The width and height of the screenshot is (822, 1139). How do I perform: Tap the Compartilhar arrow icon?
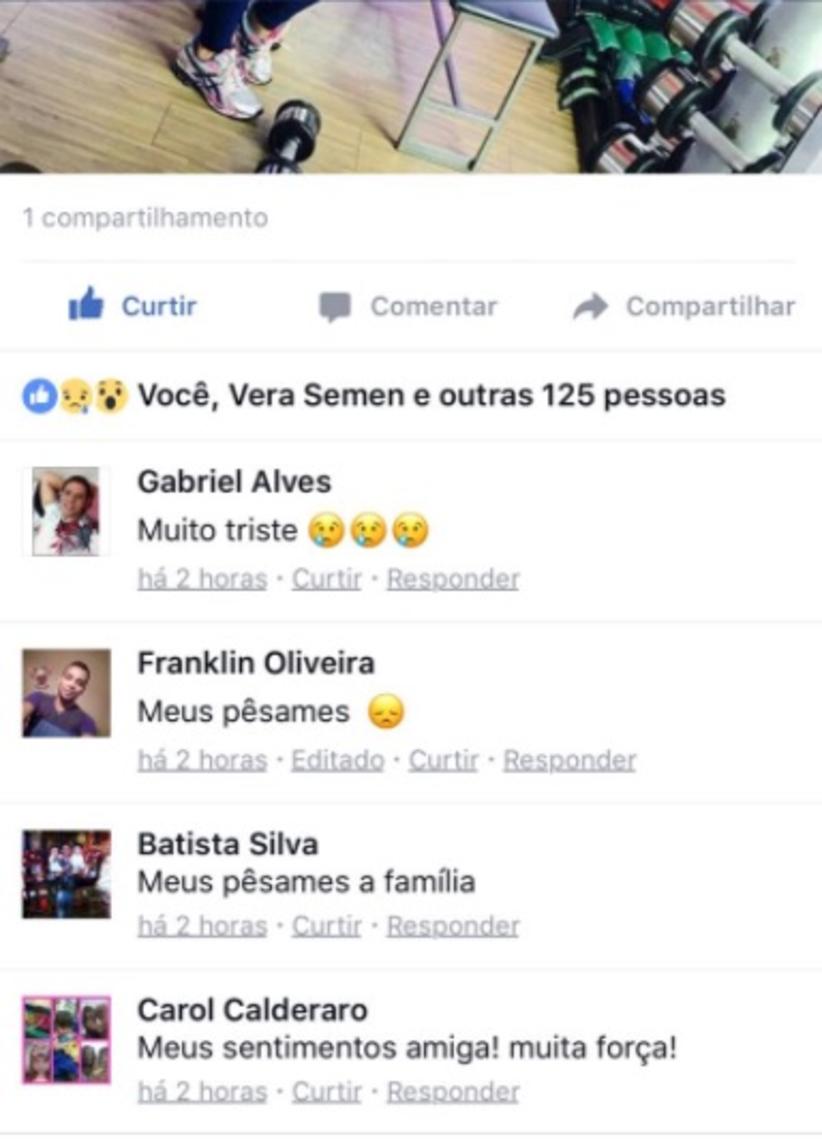pyautogui.click(x=590, y=307)
